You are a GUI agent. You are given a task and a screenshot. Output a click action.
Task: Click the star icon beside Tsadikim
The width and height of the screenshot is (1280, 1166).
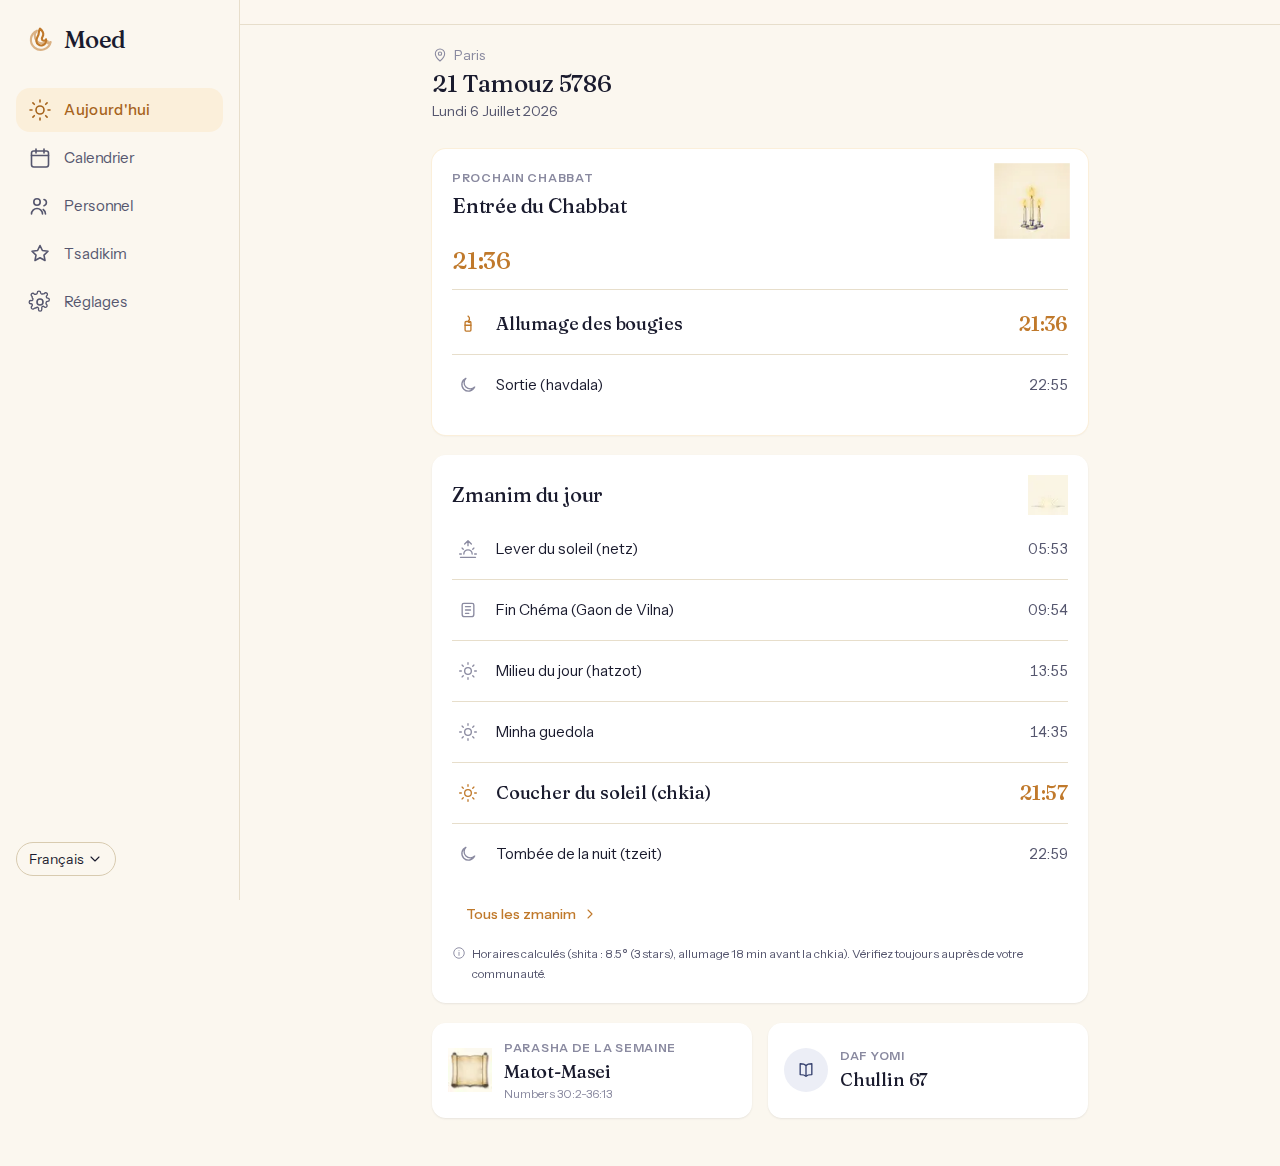pyautogui.click(x=40, y=254)
